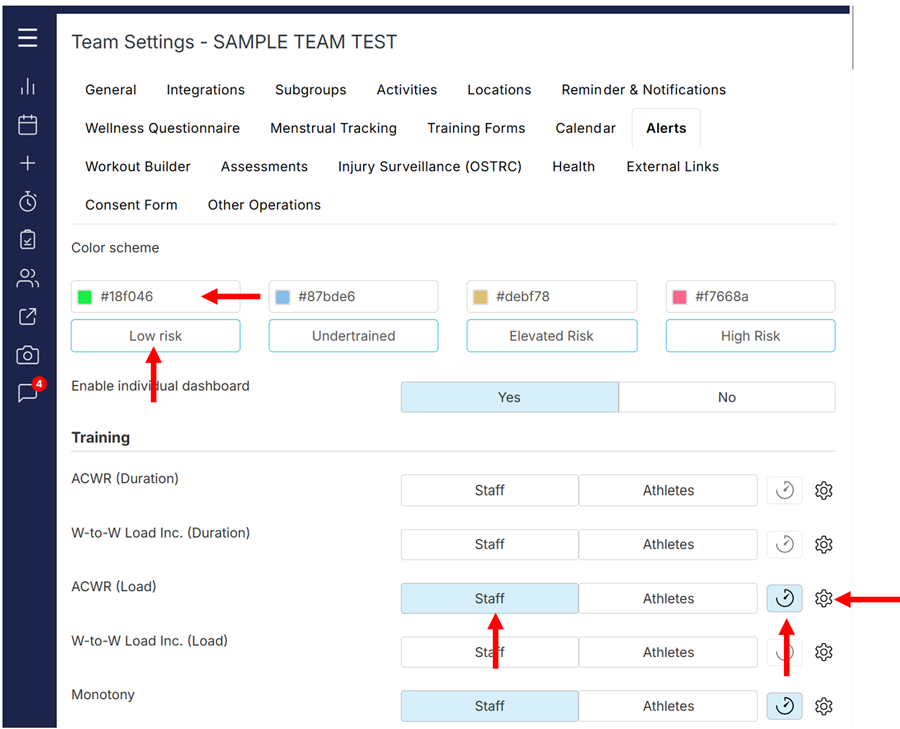Image resolution: width=900 pixels, height=729 pixels.
Task: Click the plus add sidebar icon
Action: coord(28,163)
